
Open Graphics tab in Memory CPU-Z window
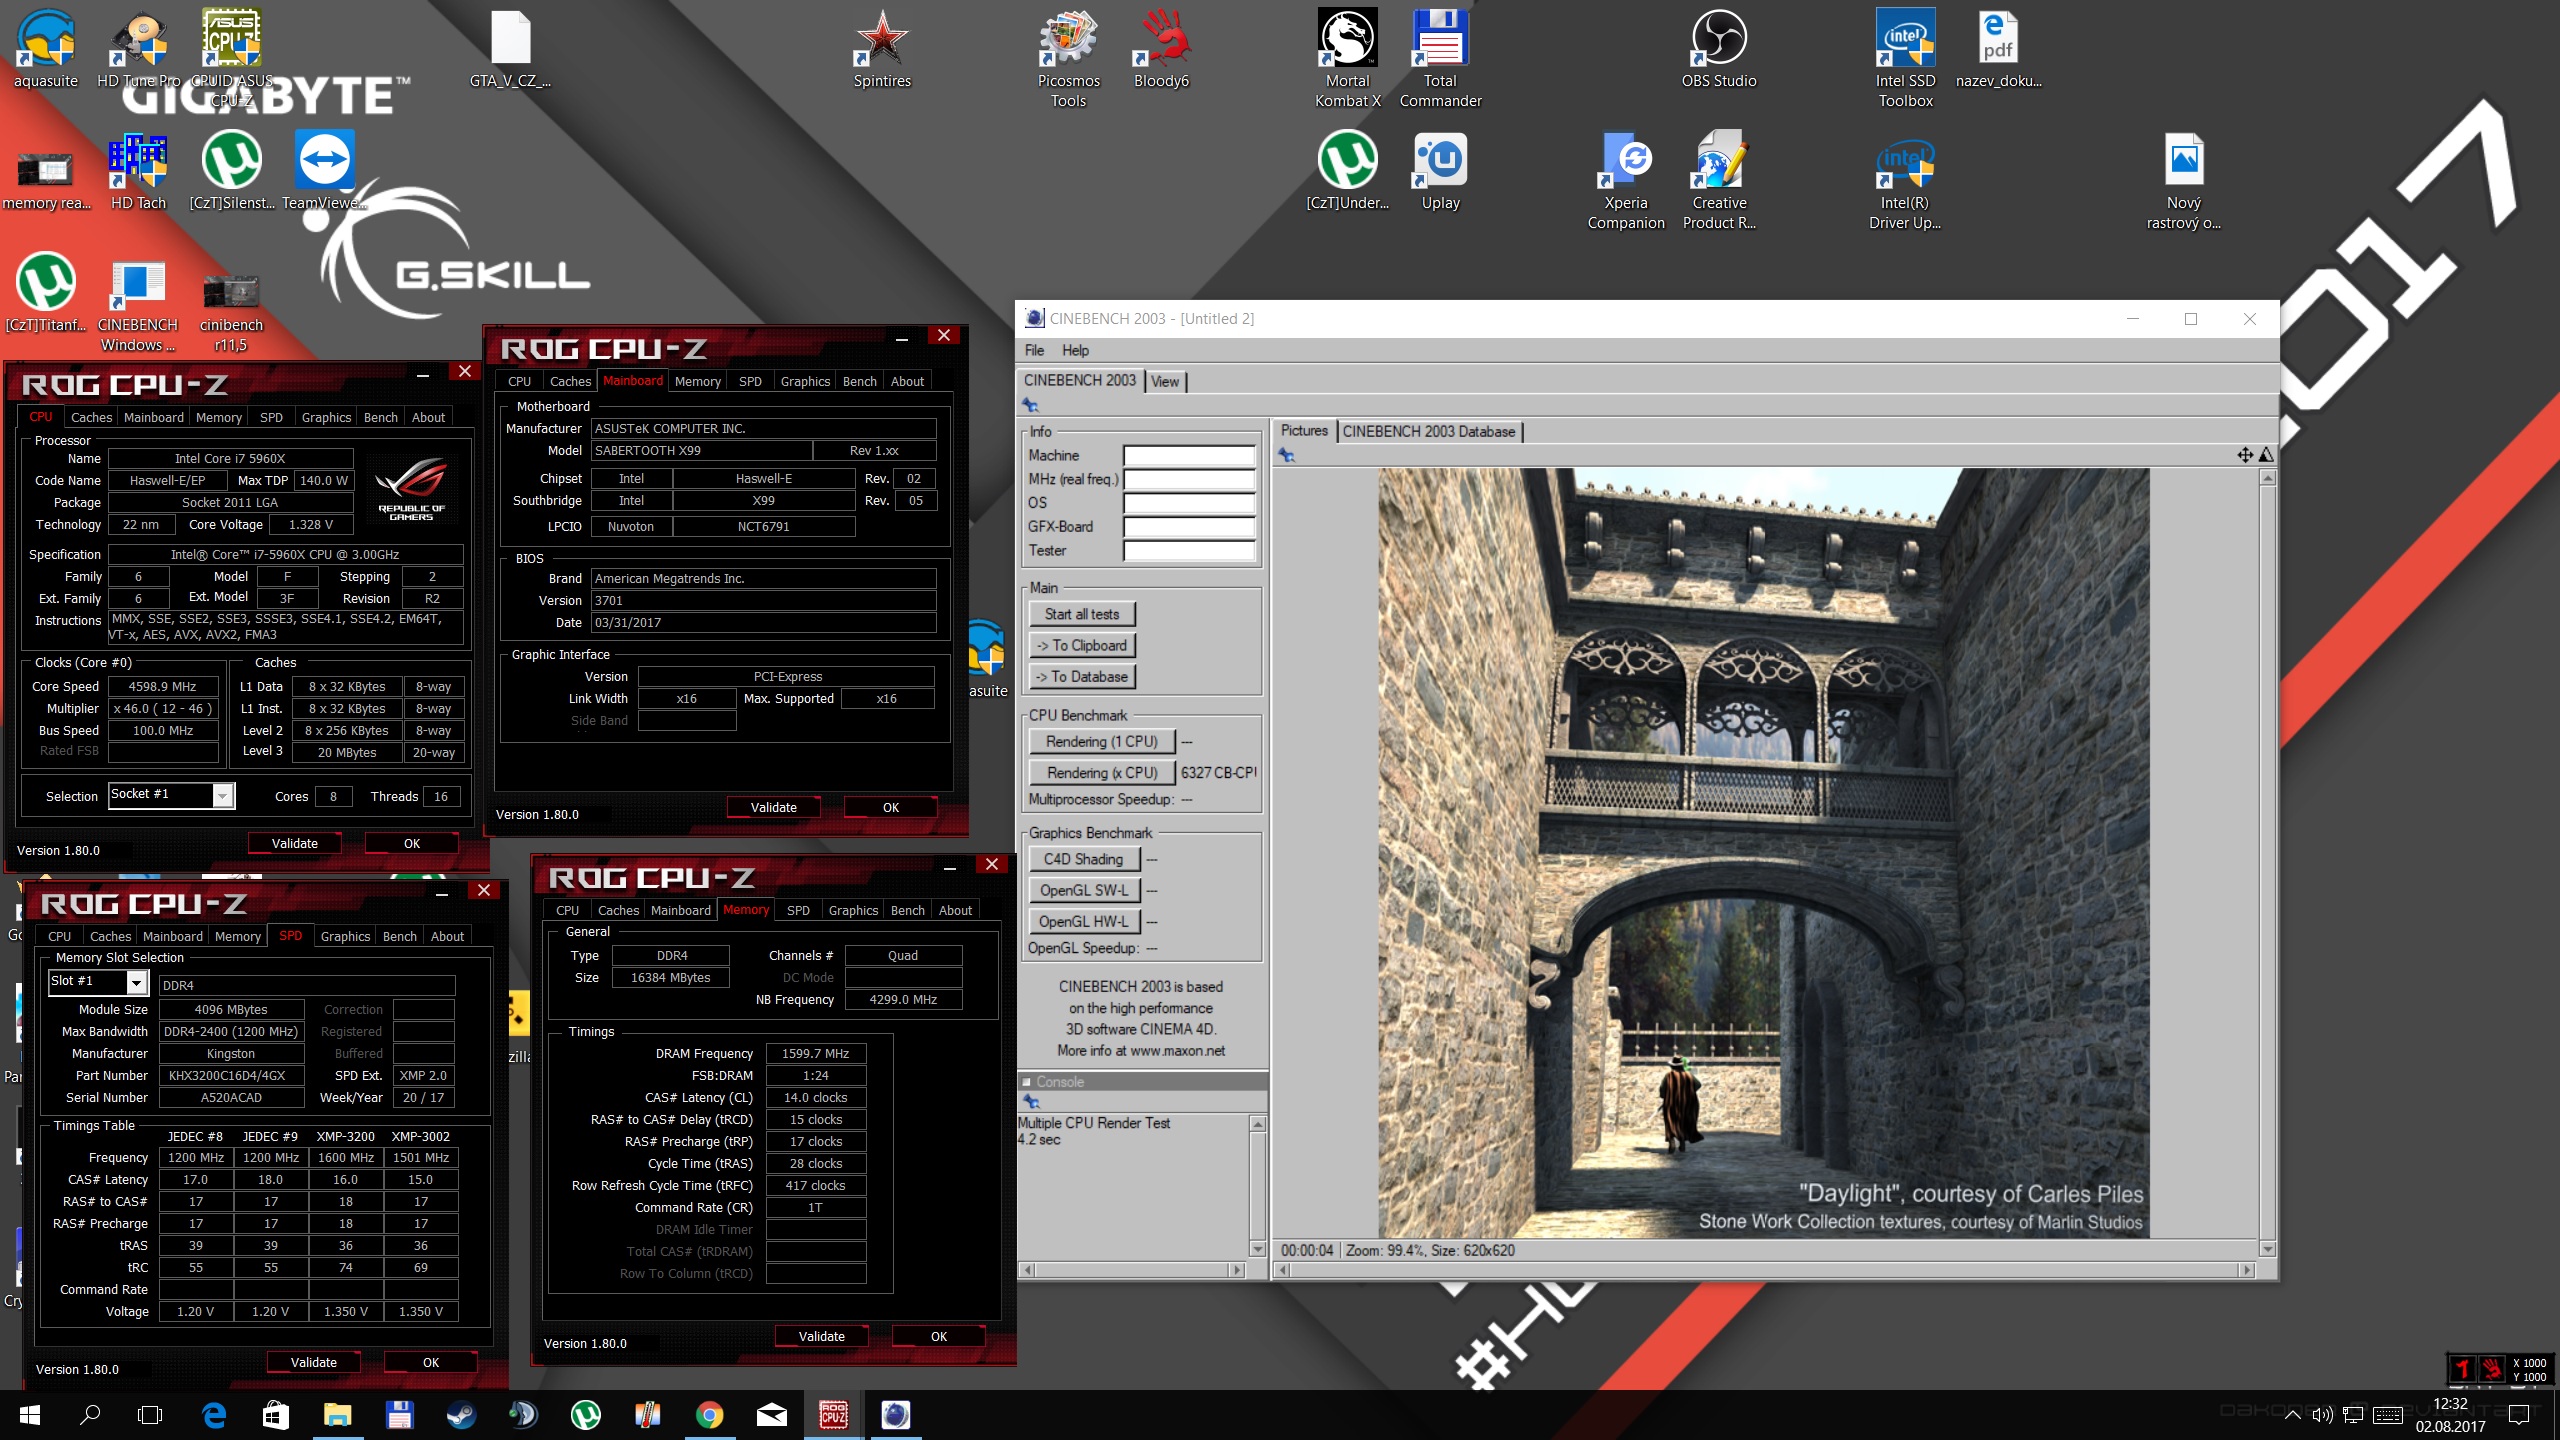(x=853, y=910)
